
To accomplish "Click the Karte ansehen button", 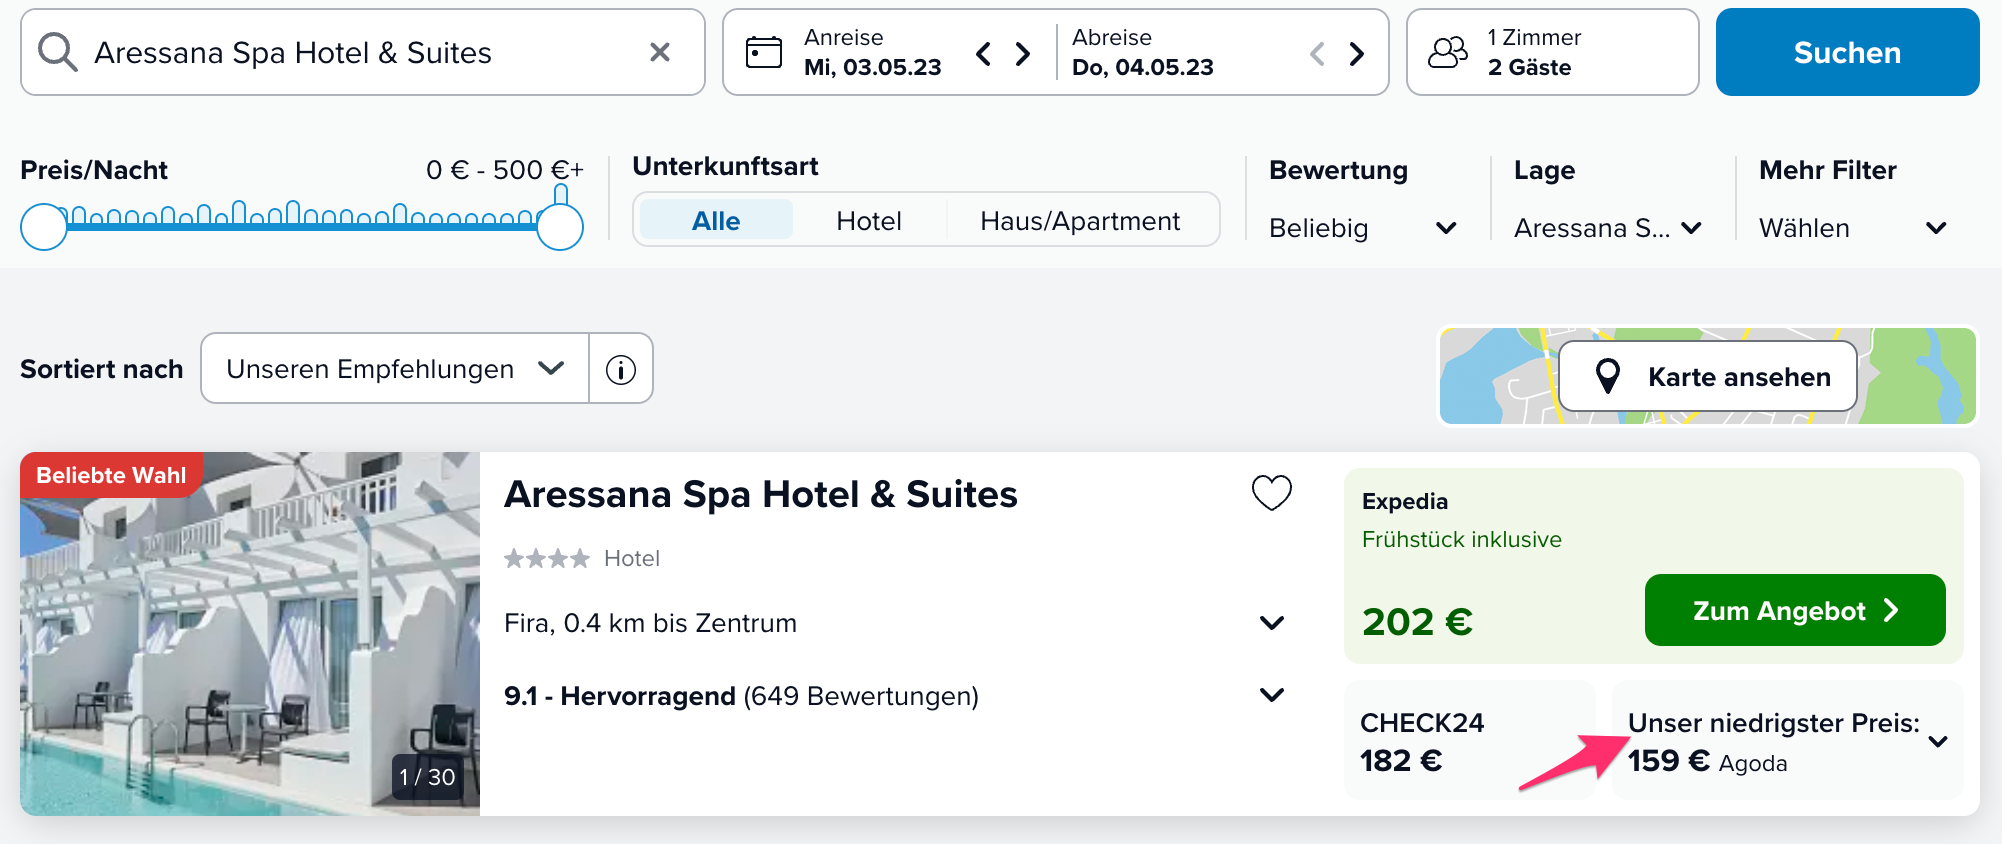I will [1708, 376].
